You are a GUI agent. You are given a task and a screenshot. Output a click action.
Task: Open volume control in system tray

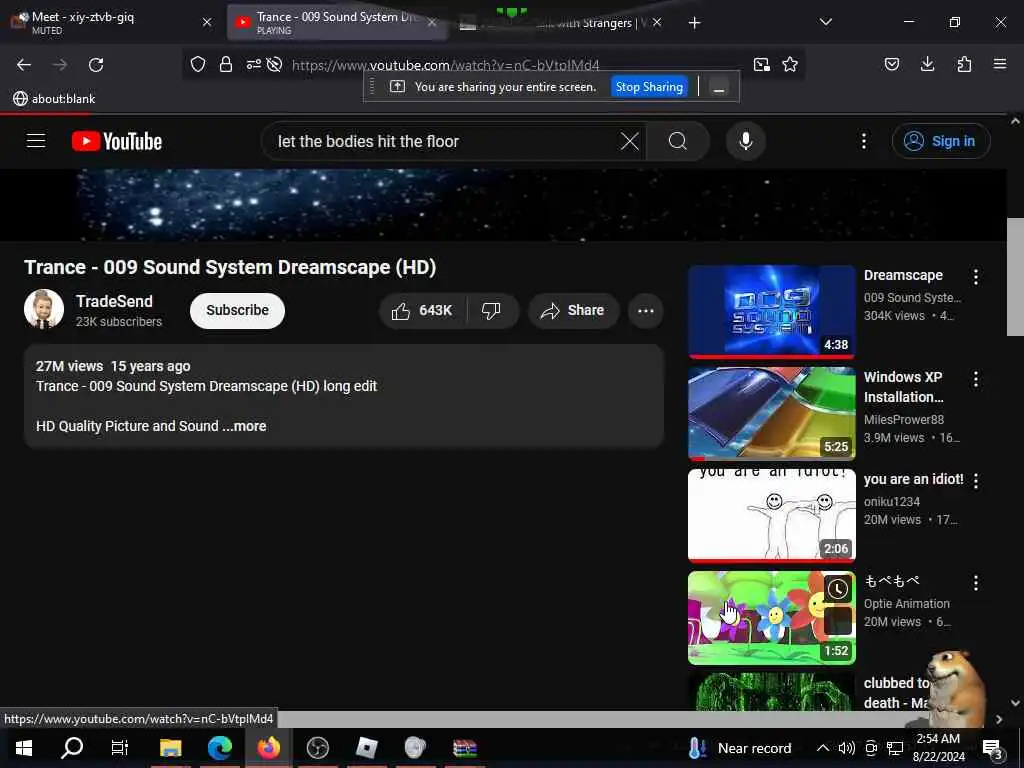pyautogui.click(x=846, y=748)
